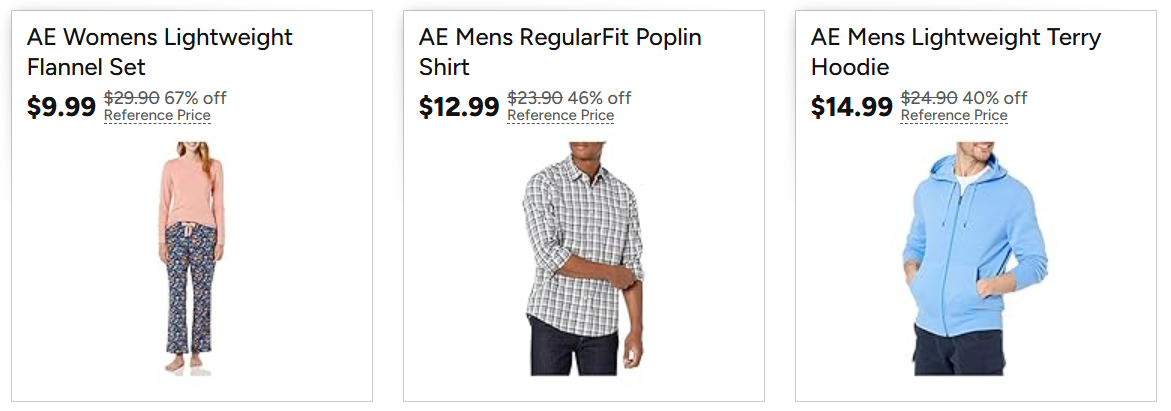Click the $9.99 sale price
This screenshot has height=411, width=1171.
[x=61, y=107]
